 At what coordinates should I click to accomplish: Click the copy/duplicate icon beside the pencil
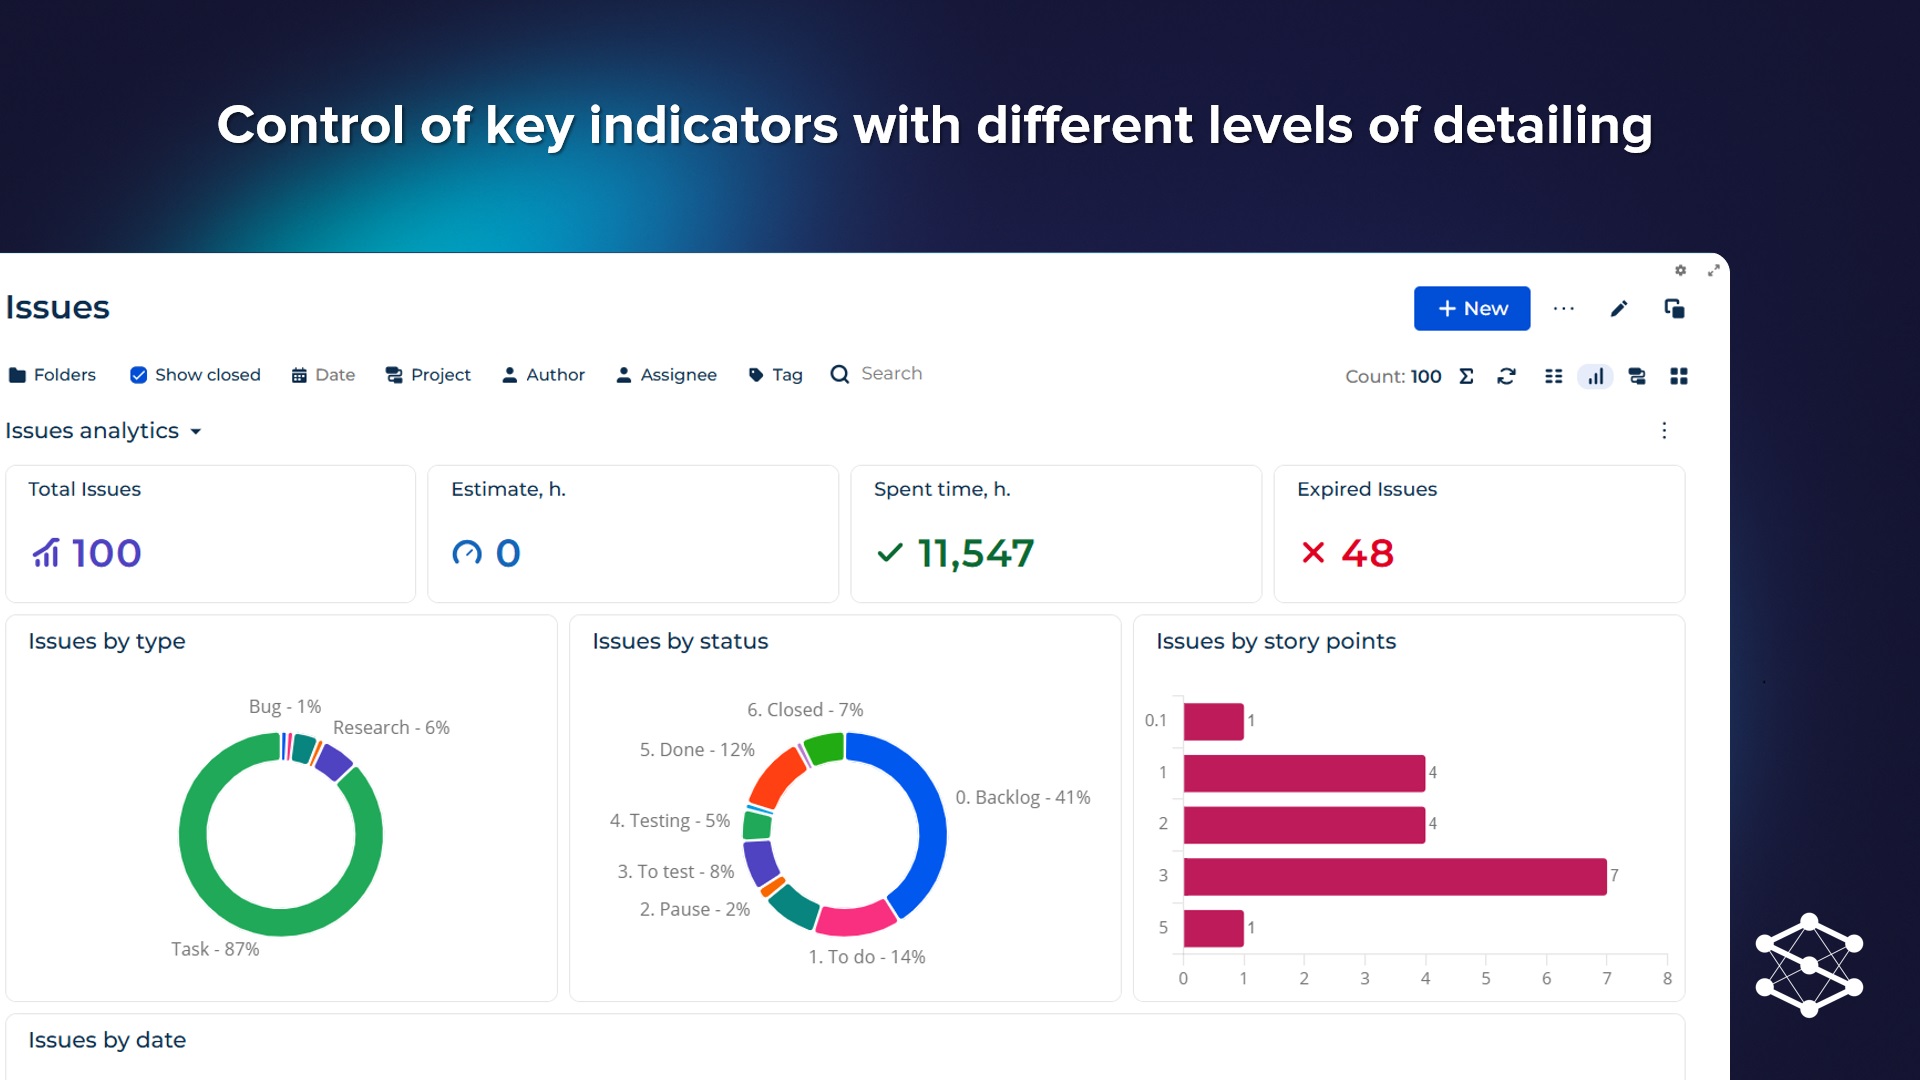(x=1674, y=309)
